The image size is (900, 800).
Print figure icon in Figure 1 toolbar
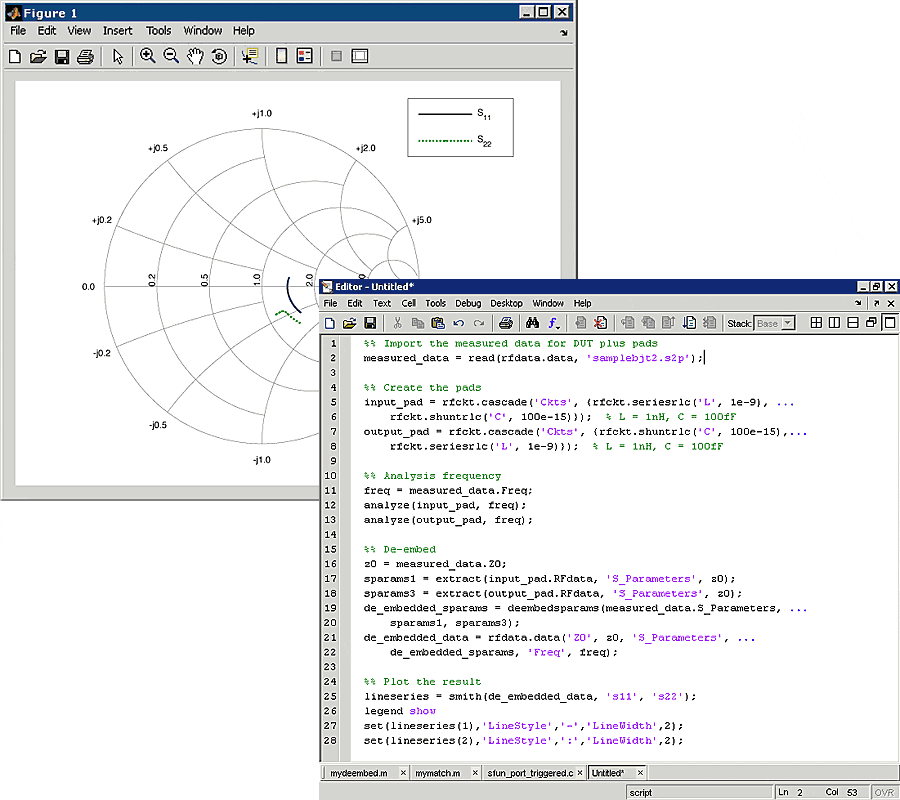pyautogui.click(x=86, y=56)
